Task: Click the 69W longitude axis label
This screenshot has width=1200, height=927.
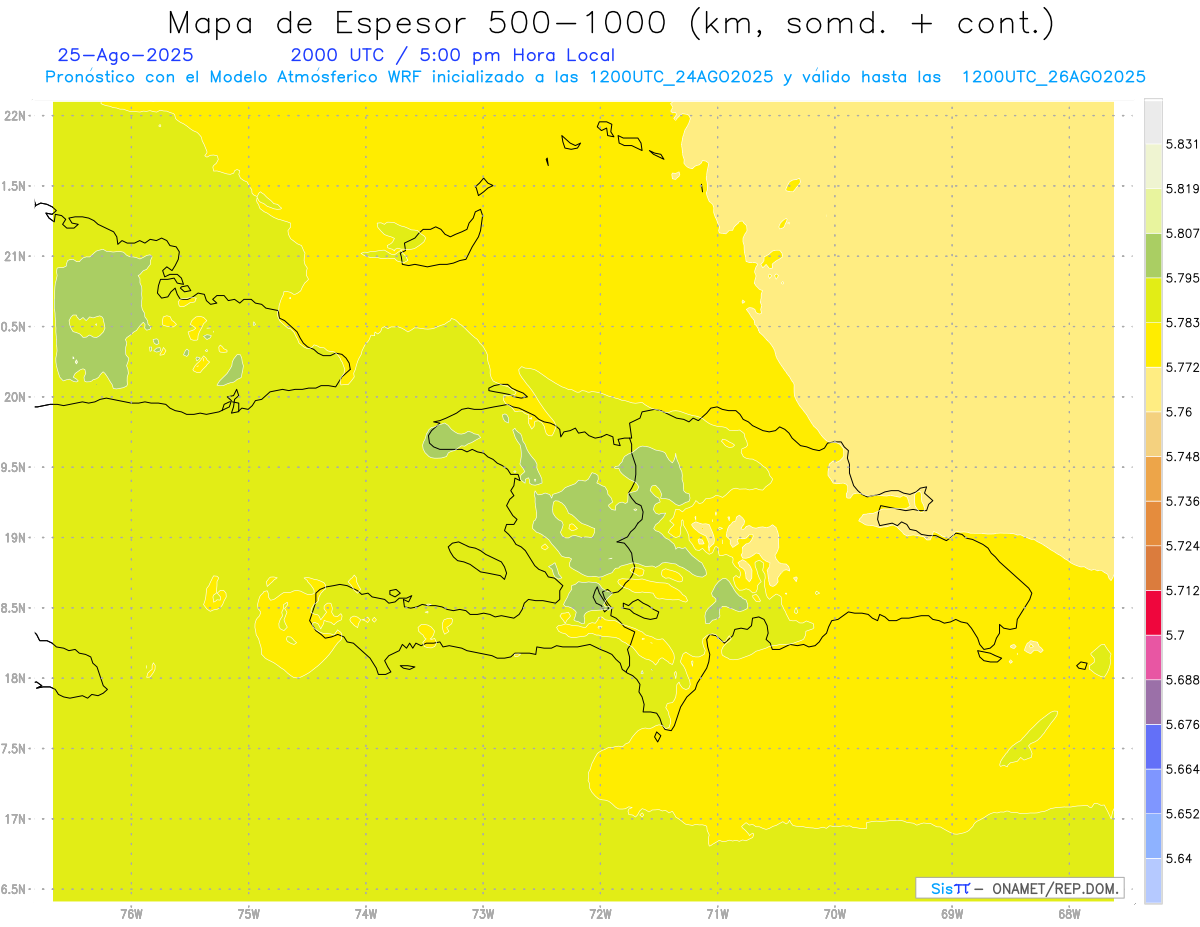Action: tap(952, 913)
